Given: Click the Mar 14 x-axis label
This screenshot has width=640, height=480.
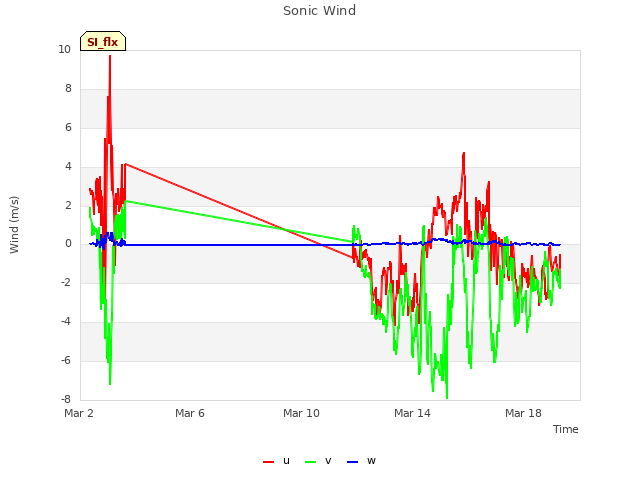Looking at the screenshot, I should (x=412, y=413).
